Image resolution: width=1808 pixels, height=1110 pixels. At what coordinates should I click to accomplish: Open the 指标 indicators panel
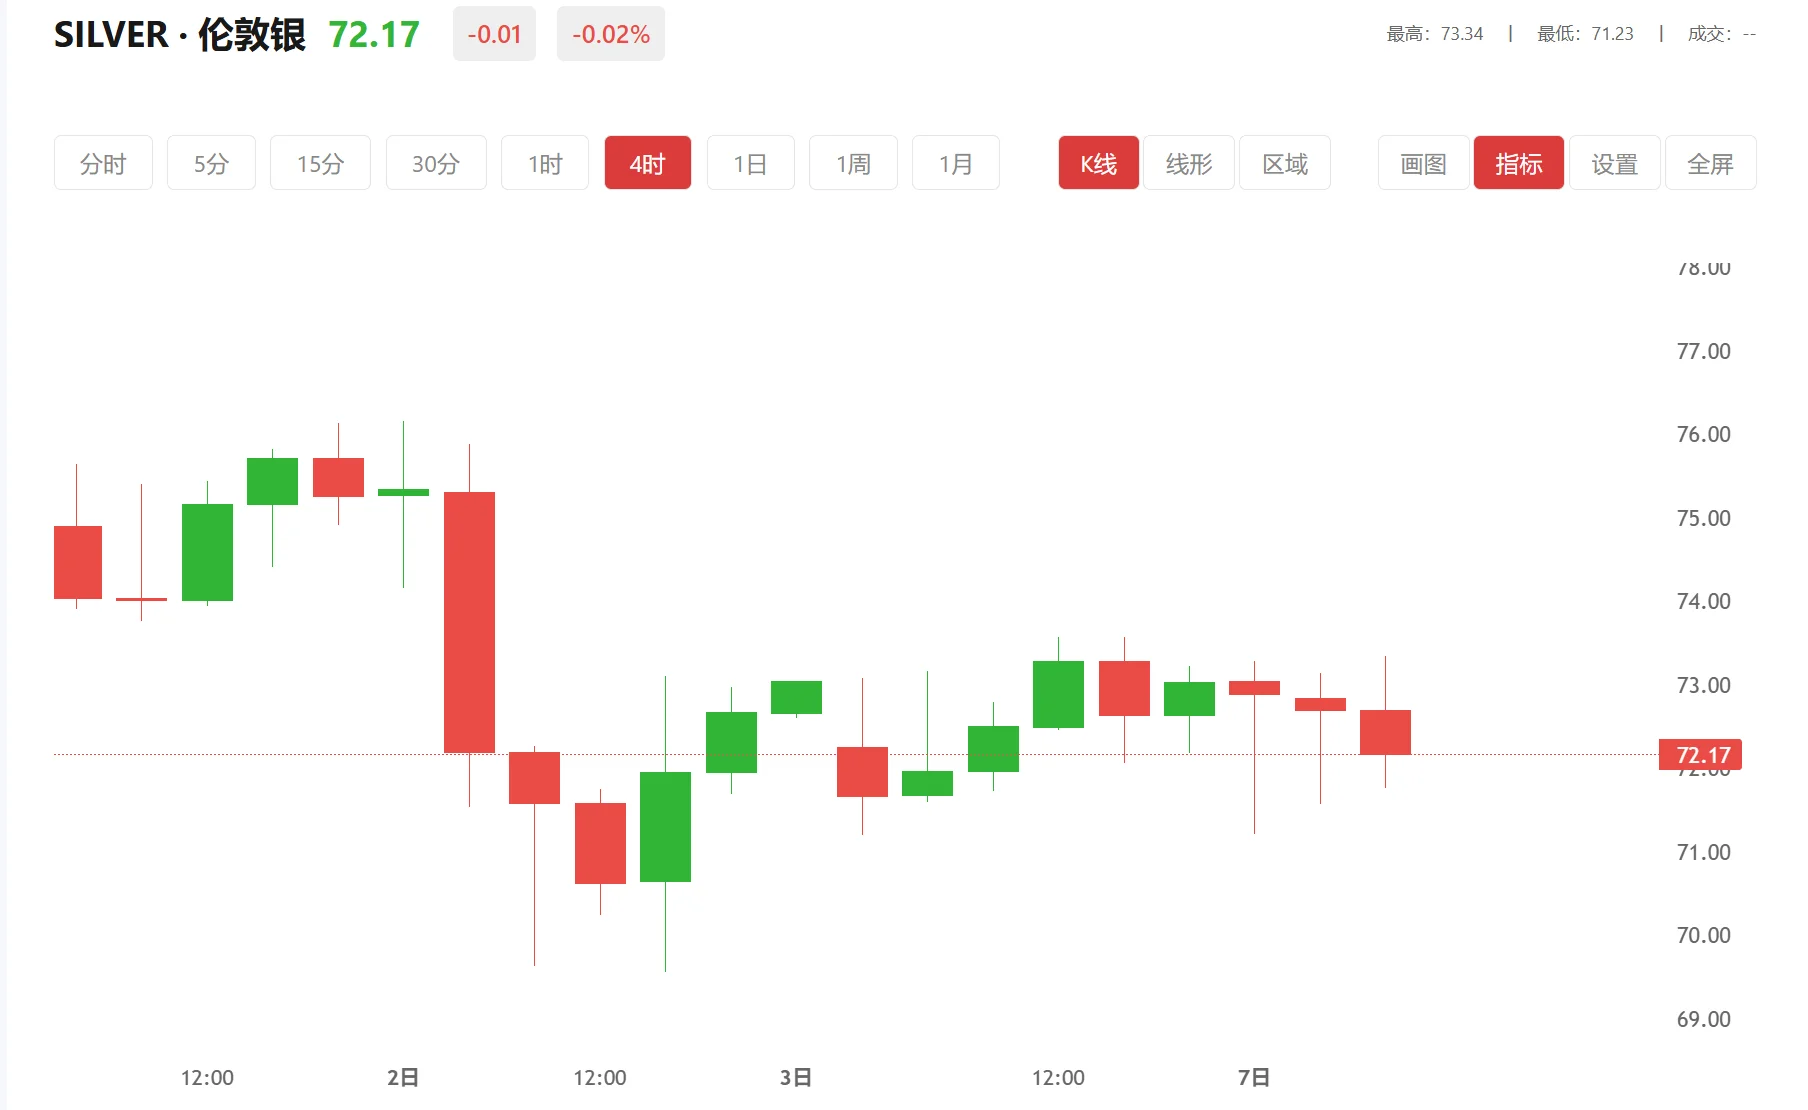(1518, 163)
